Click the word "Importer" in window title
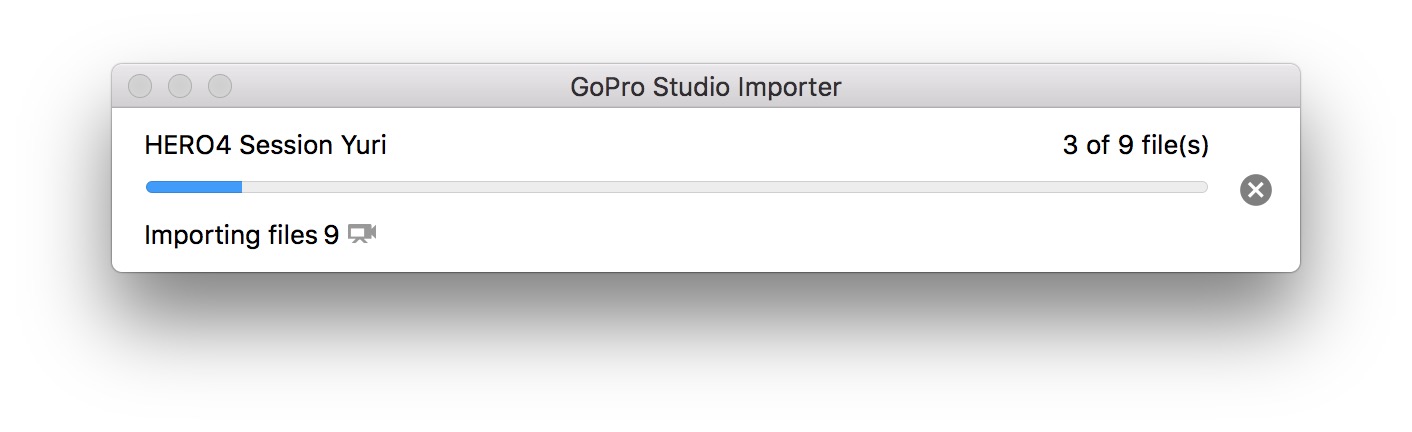The height and width of the screenshot is (432, 1412). click(x=789, y=88)
